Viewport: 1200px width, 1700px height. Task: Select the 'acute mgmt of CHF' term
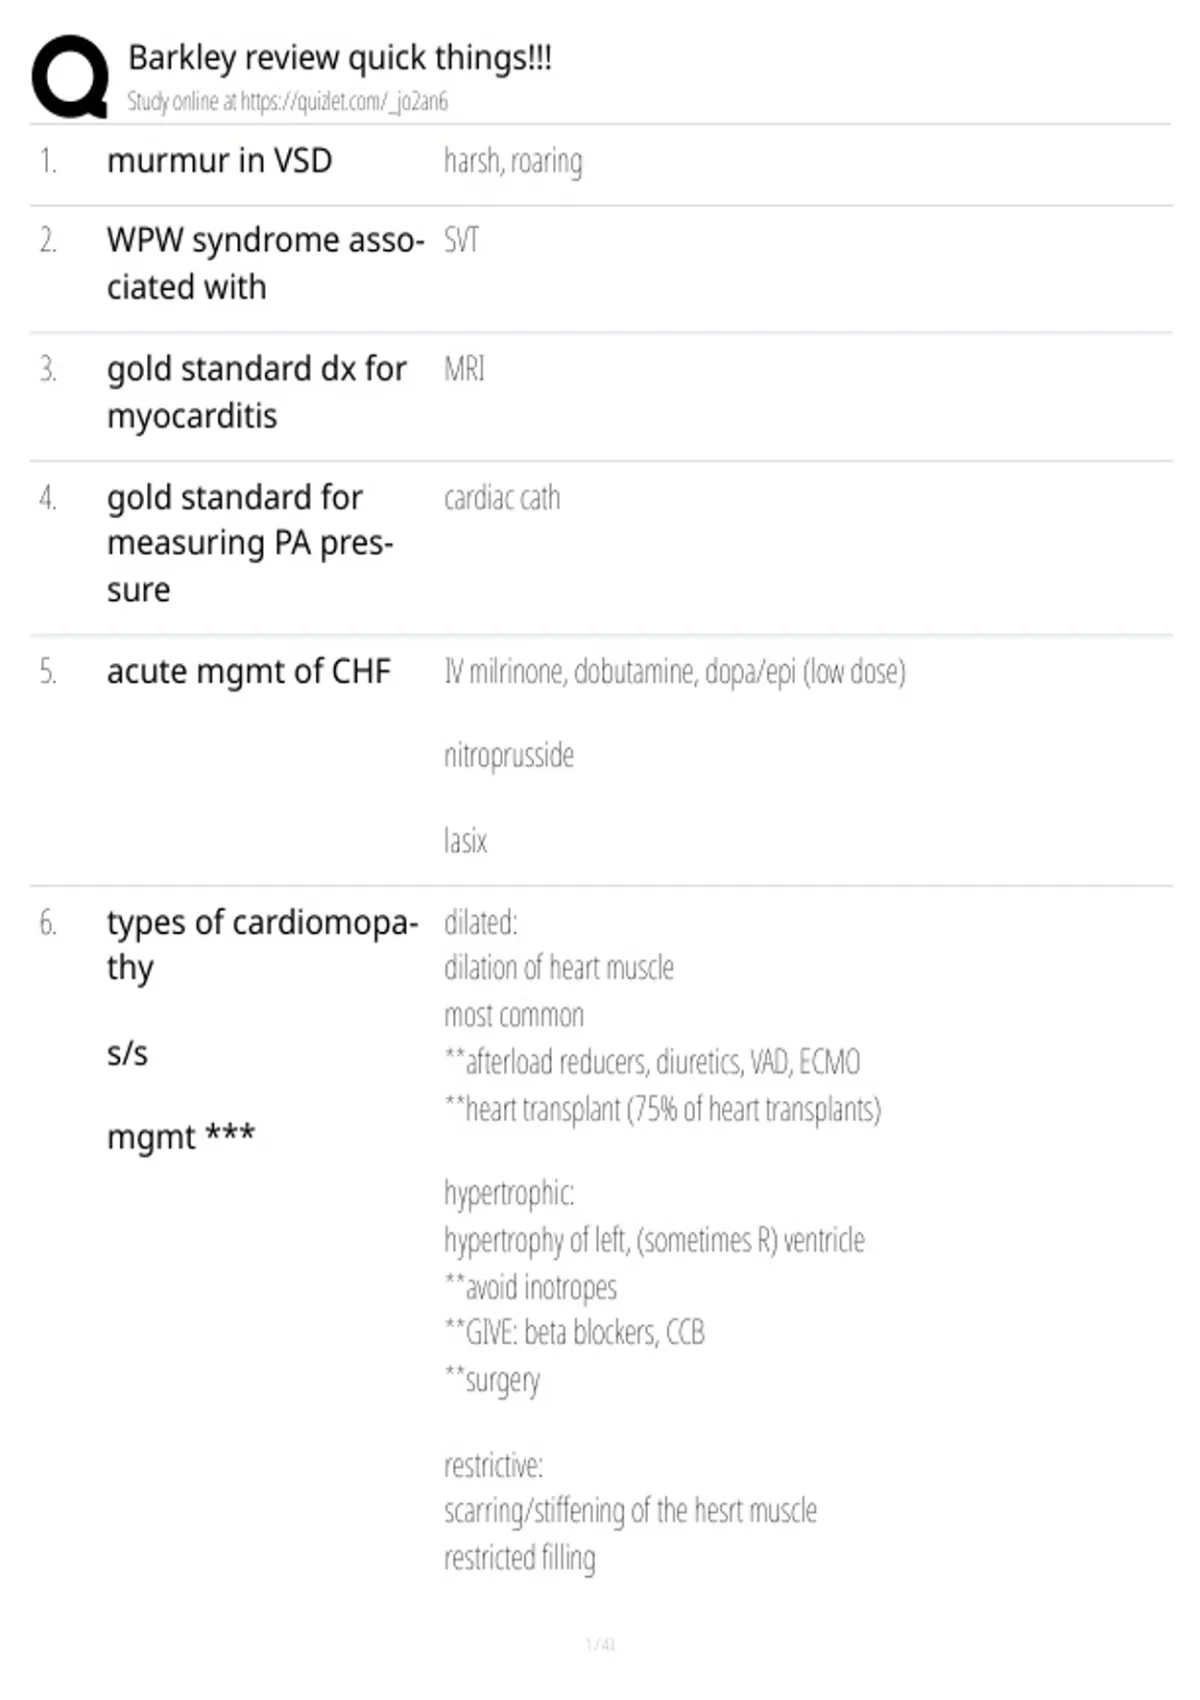pos(248,671)
